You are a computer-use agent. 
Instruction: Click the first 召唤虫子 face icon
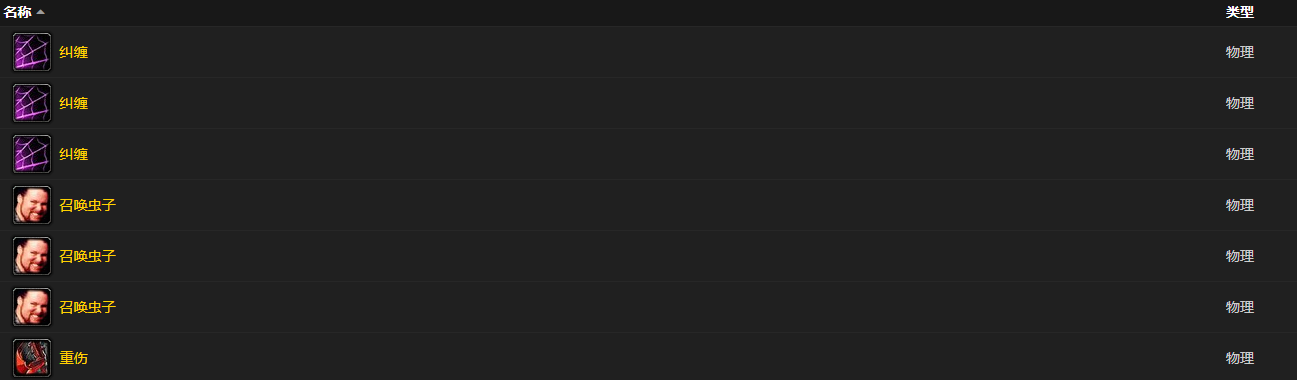point(32,205)
